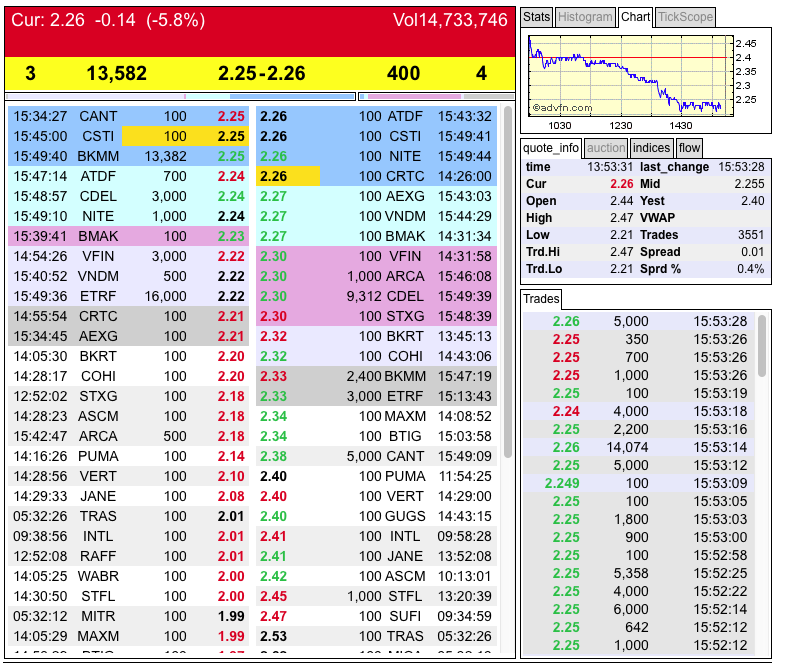
Task: Select the ATDF bid row of 700
Action: (x=129, y=176)
